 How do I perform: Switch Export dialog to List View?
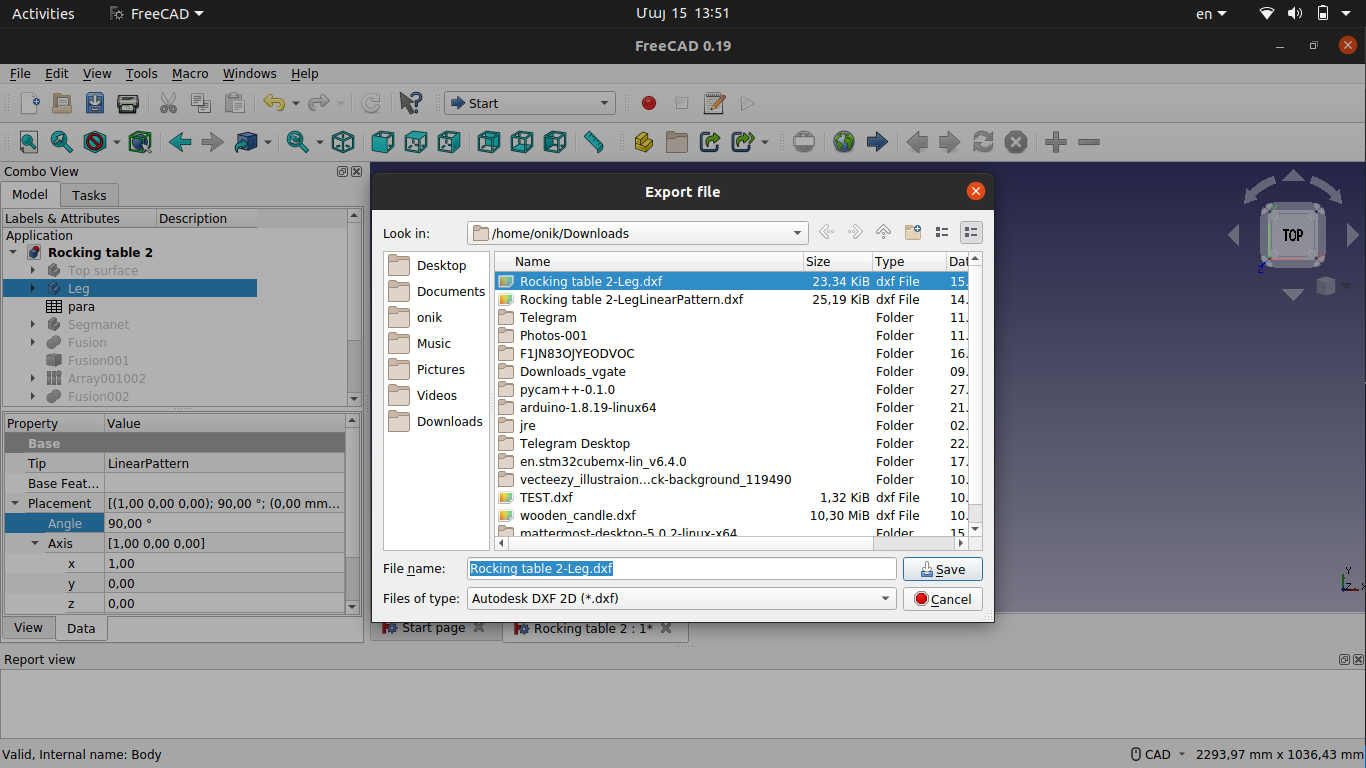[941, 232]
